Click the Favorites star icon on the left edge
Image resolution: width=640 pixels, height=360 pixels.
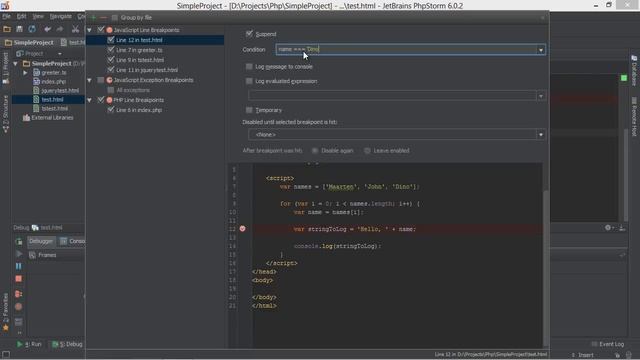click(6, 328)
